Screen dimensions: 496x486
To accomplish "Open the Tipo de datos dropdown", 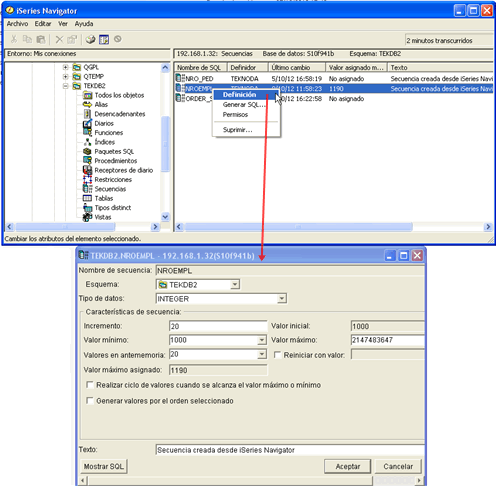I will 282,298.
